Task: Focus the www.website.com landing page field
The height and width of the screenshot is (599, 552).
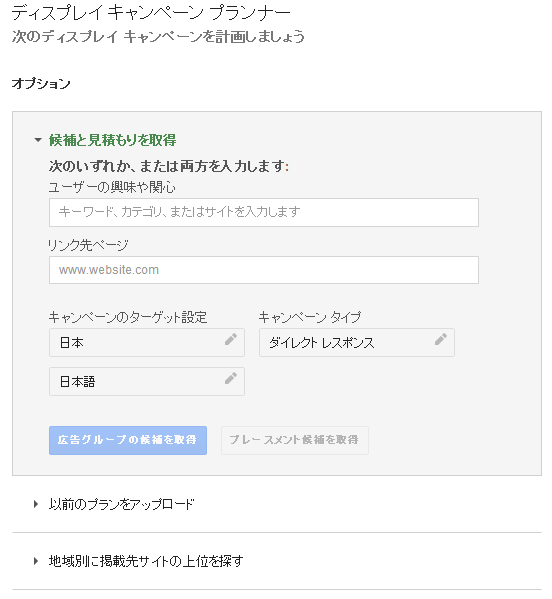Action: point(264,270)
